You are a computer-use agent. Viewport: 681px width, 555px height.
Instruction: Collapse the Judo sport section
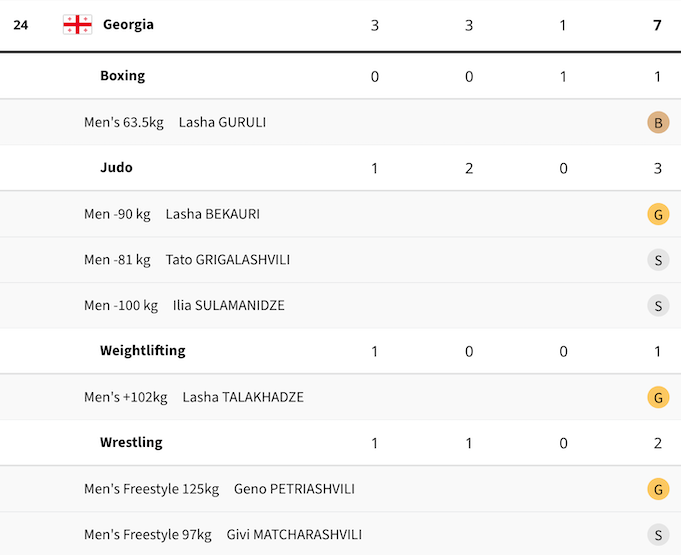pyautogui.click(x=116, y=168)
